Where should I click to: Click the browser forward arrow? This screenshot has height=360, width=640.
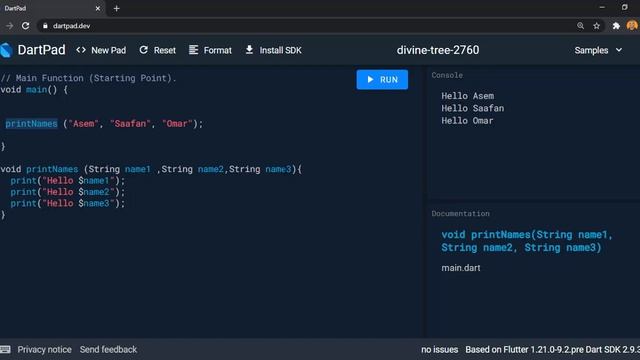pyautogui.click(x=9, y=26)
